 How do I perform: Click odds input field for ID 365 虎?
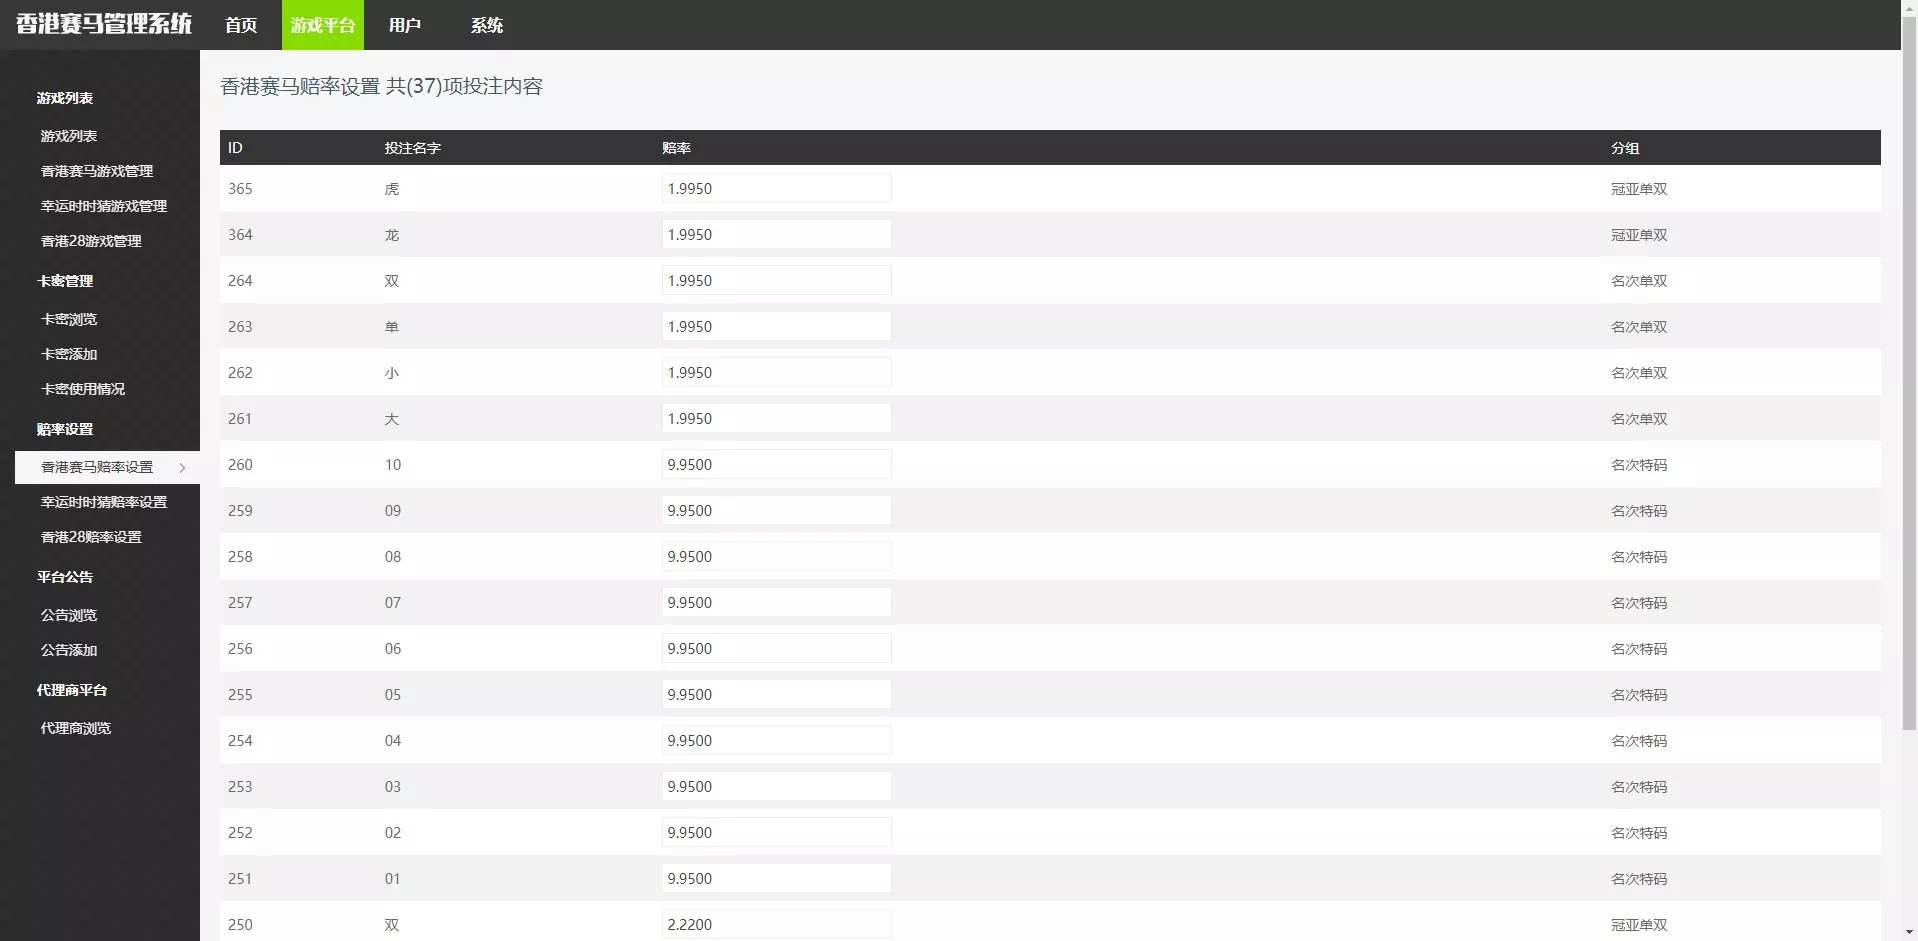point(776,188)
